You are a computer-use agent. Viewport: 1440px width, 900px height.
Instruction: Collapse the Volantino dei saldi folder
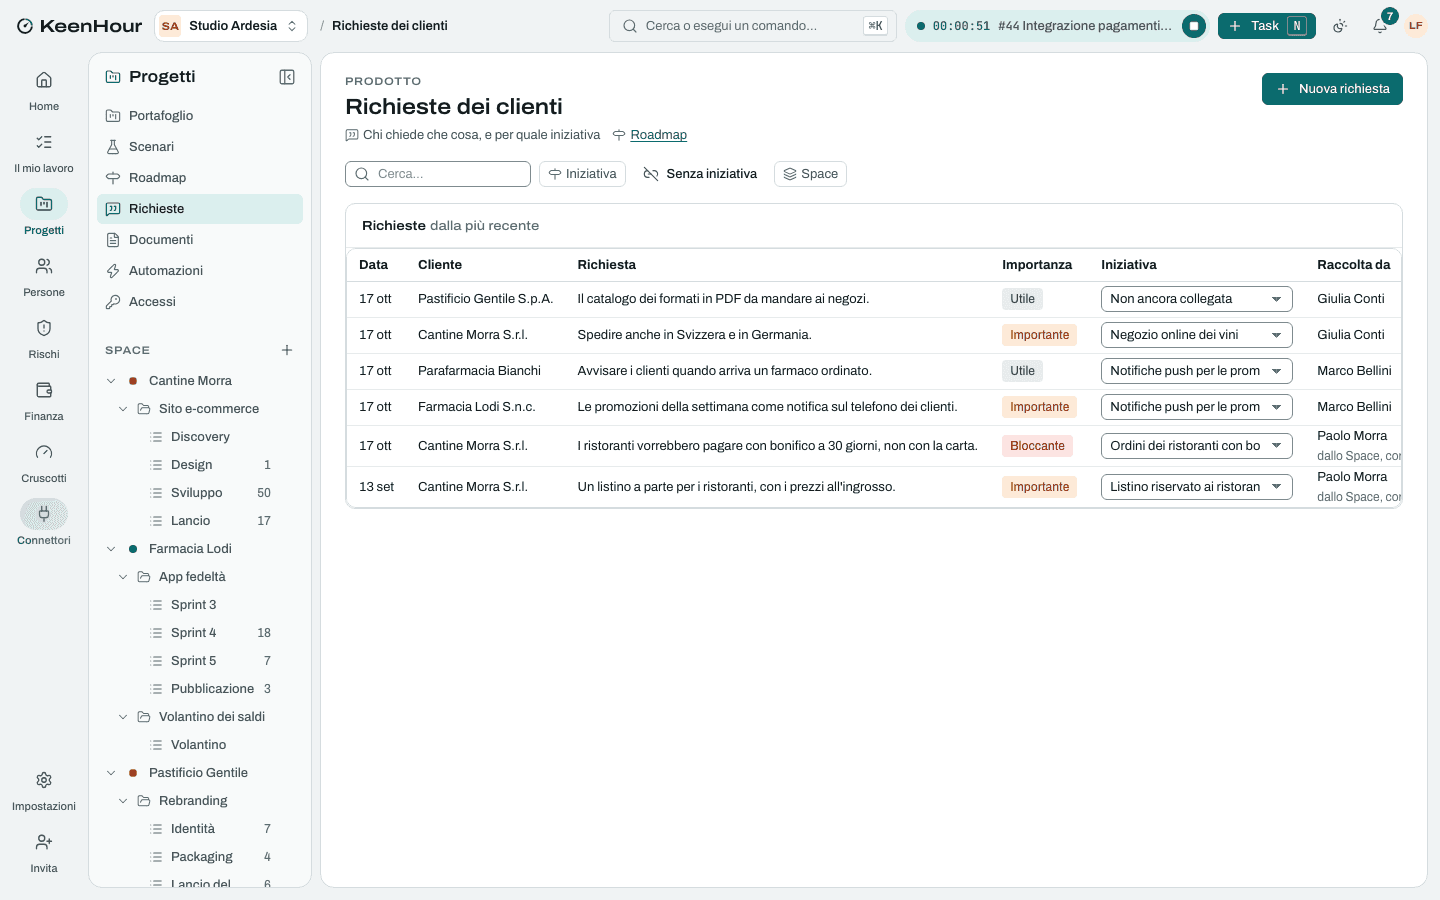[123, 717]
